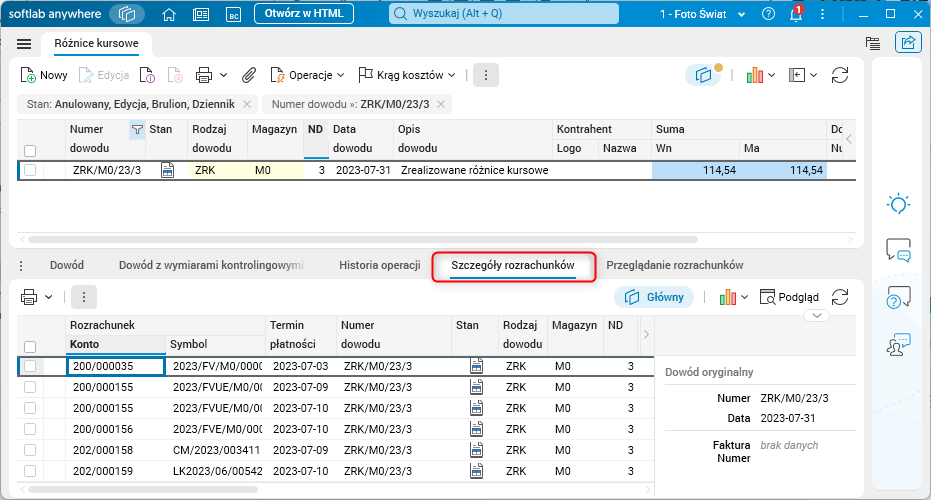931x500 pixels.
Task: Open the help question mark icon
Action: pos(768,14)
